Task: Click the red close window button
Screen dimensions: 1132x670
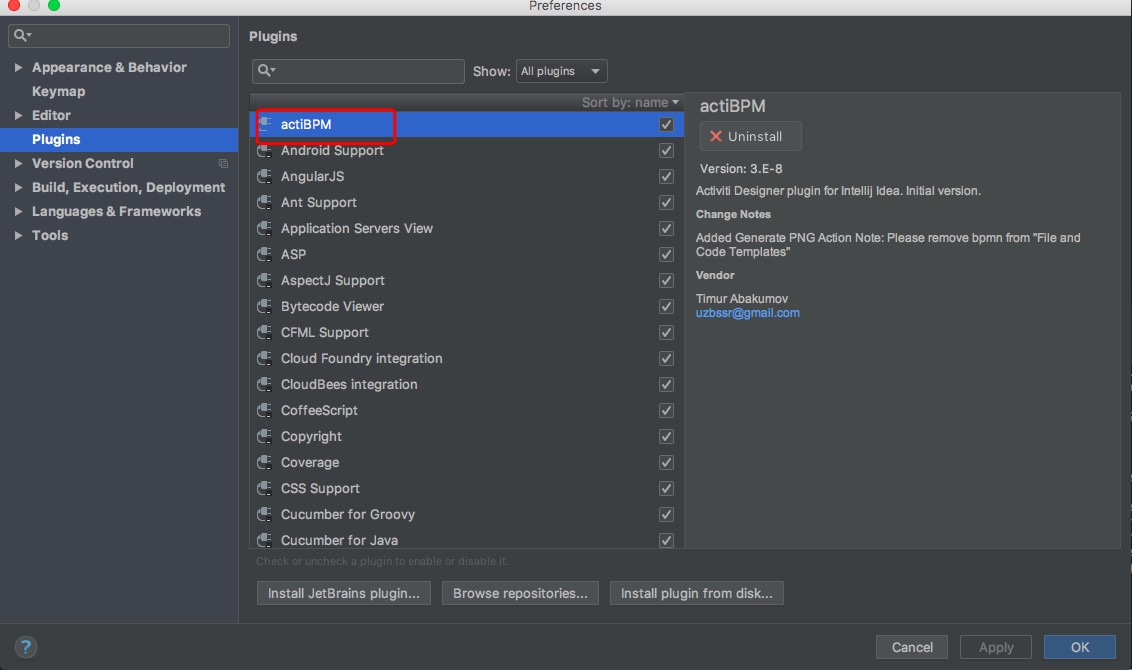Action: [x=13, y=4]
